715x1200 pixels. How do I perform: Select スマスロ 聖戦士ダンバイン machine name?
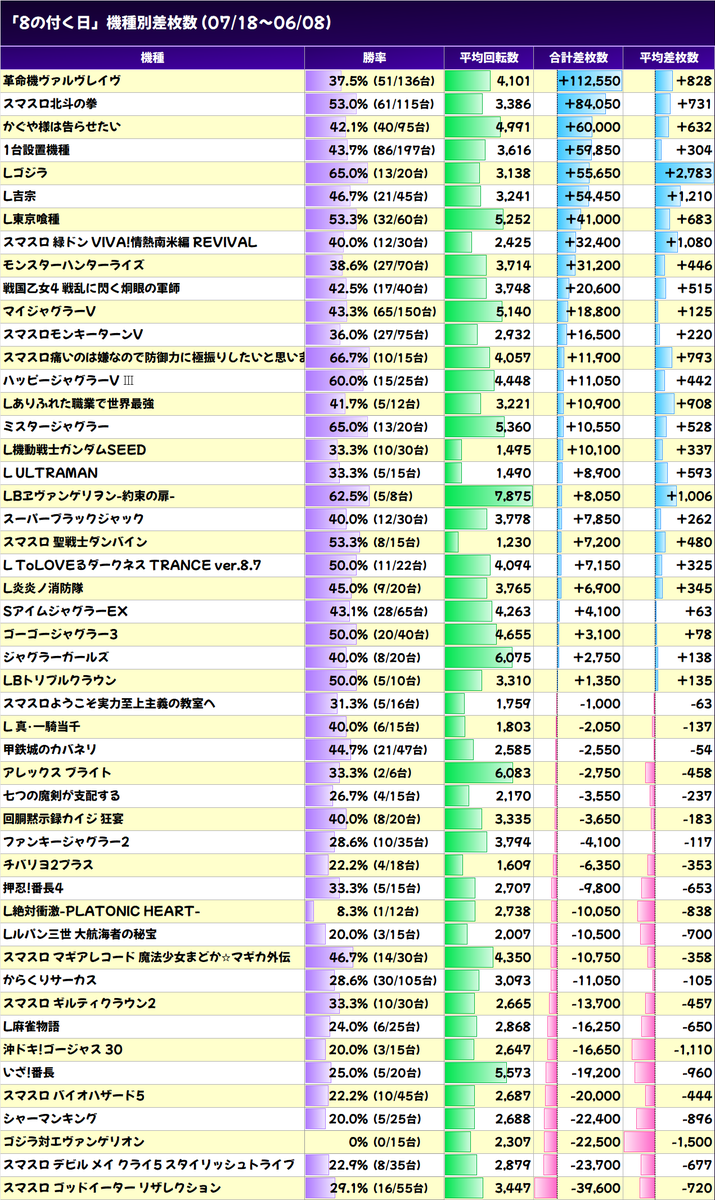pyautogui.click(x=76, y=541)
